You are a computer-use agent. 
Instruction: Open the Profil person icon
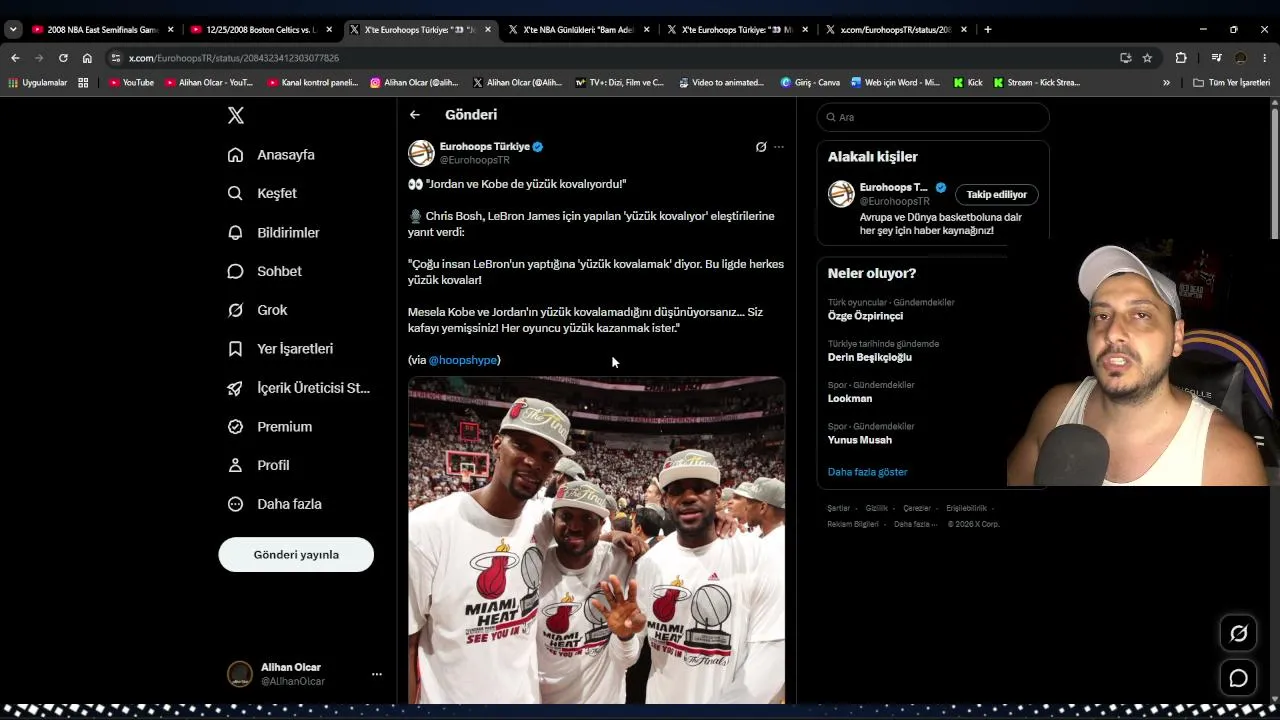click(235, 465)
